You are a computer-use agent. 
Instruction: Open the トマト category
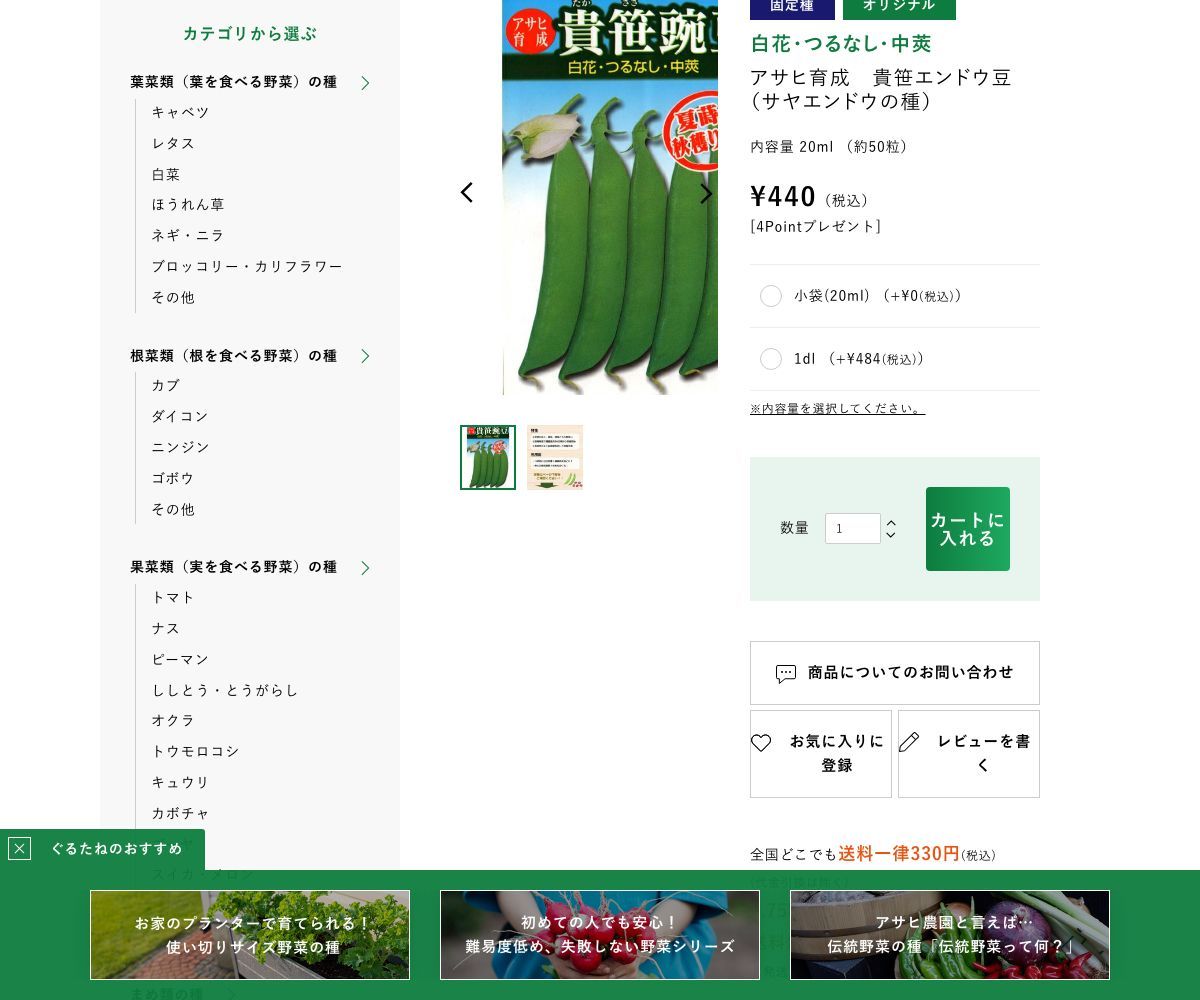(x=173, y=597)
